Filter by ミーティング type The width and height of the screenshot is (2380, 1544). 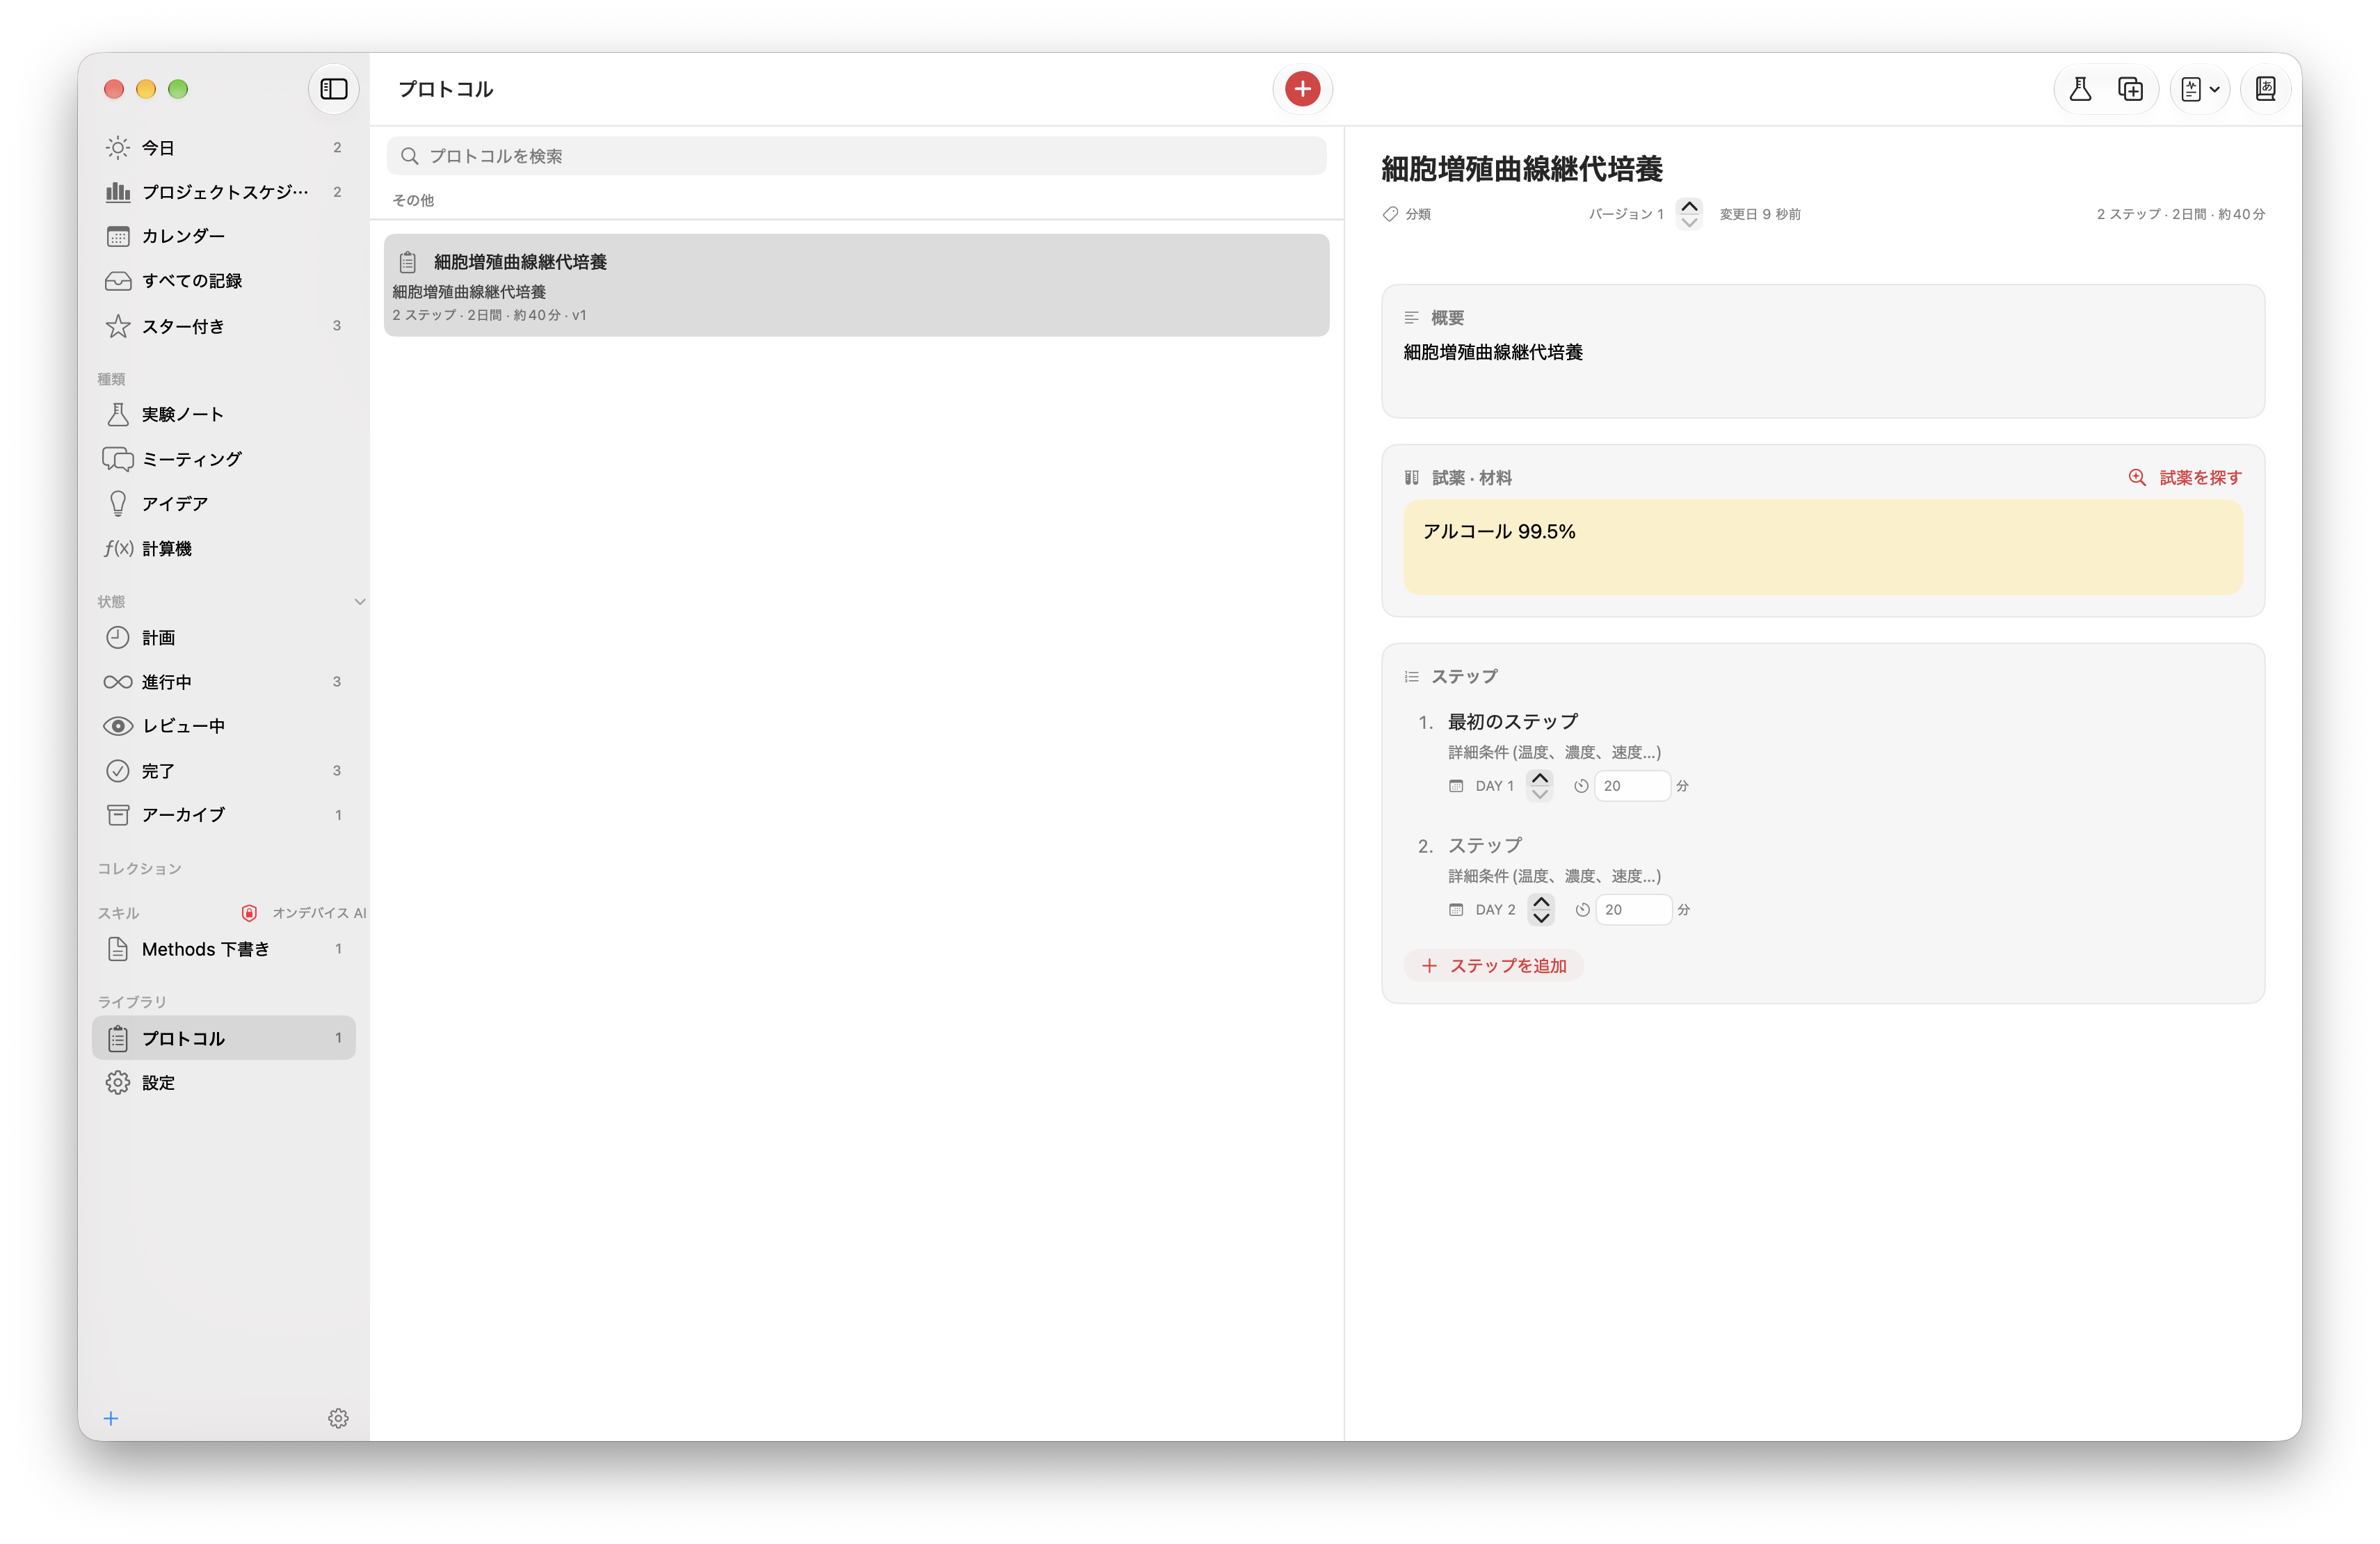224,459
